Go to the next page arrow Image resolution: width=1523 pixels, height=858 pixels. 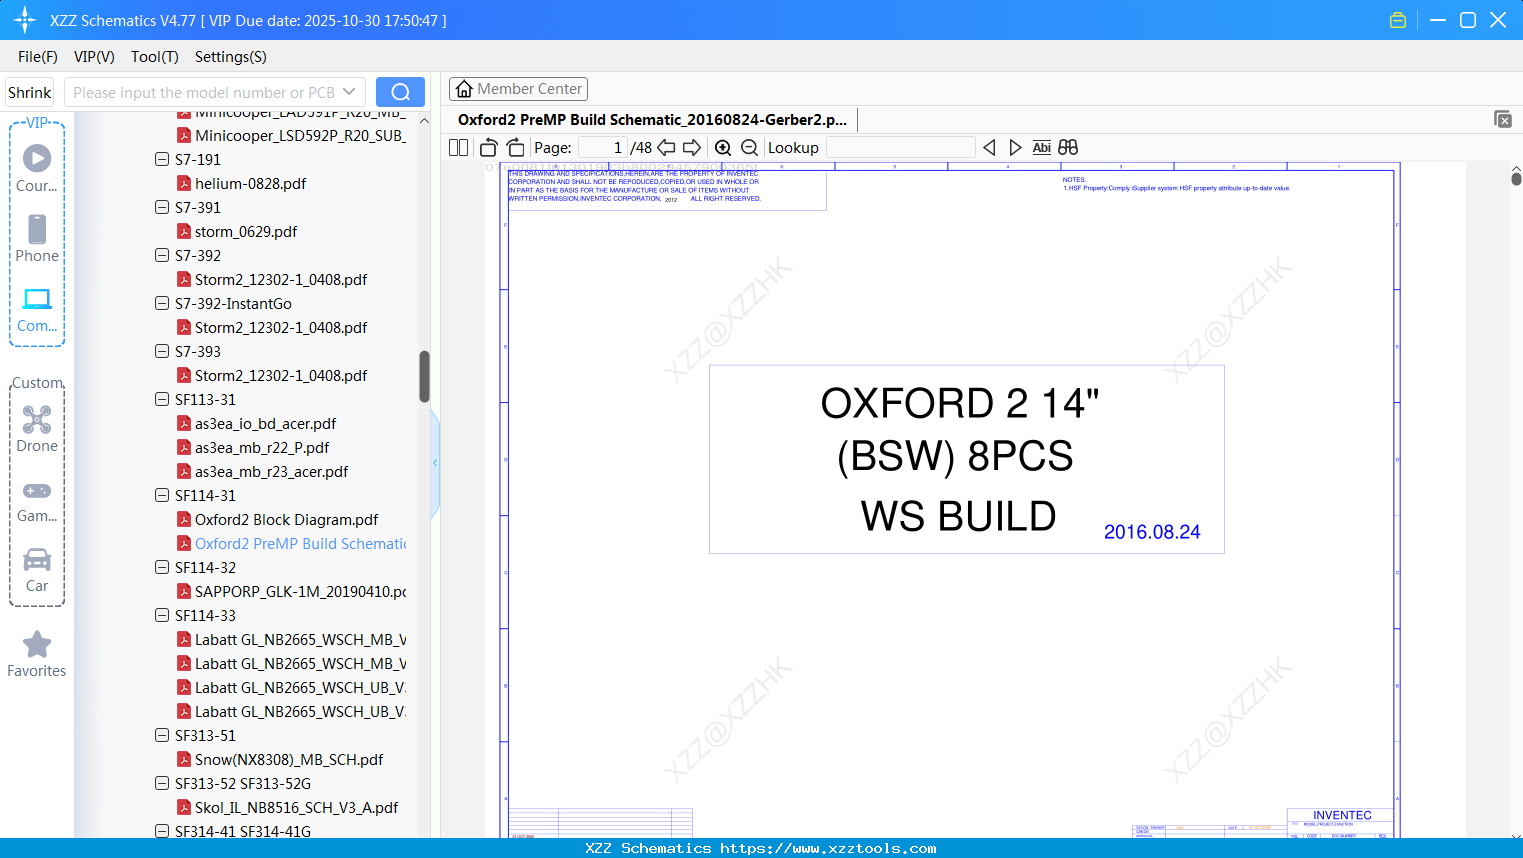click(692, 148)
